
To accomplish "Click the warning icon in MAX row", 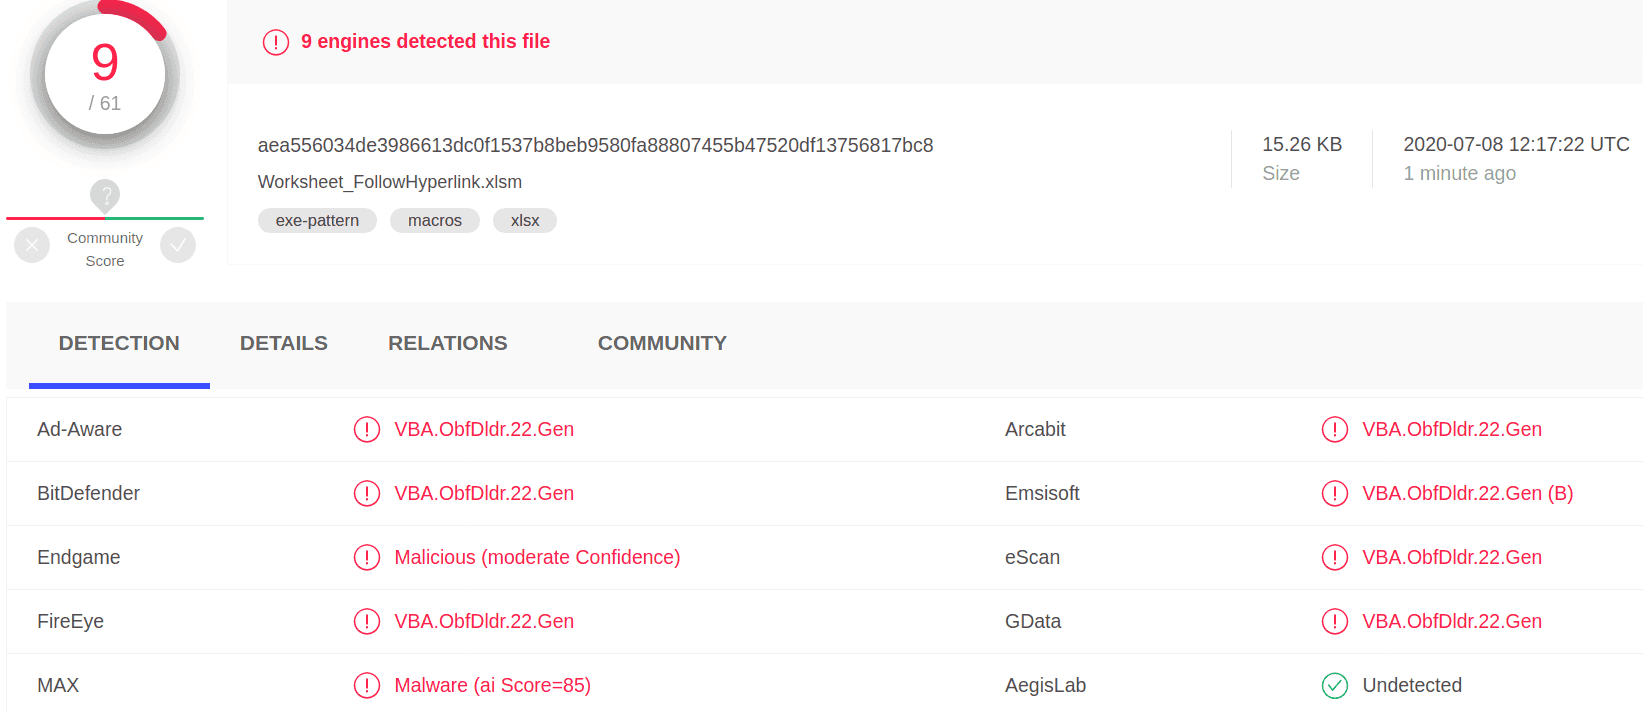I will click(367, 686).
